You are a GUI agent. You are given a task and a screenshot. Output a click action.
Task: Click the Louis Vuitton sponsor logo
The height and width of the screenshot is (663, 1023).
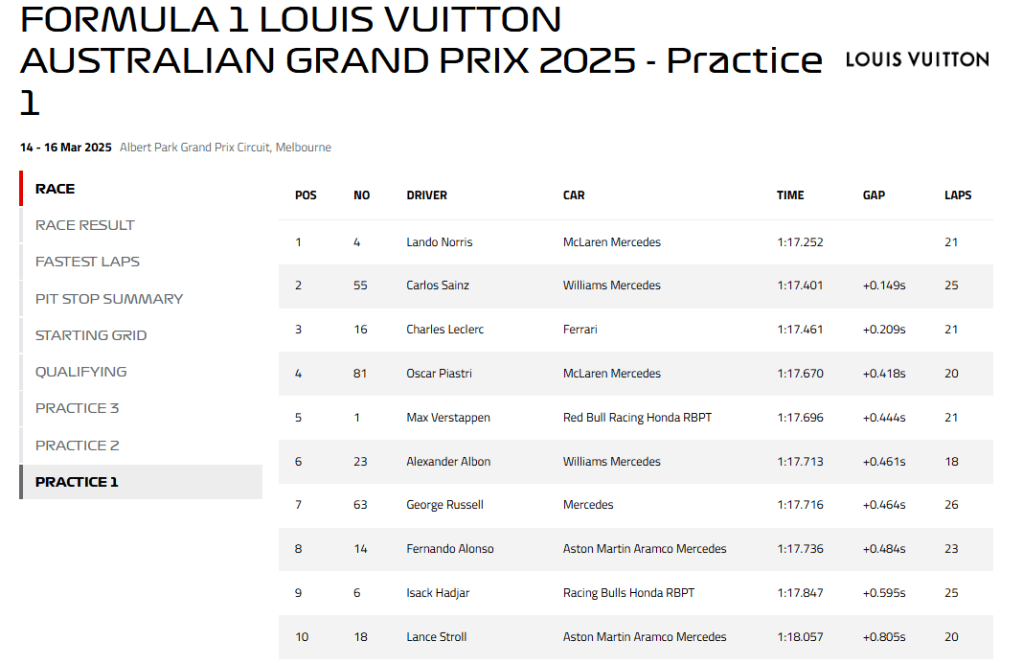916,59
